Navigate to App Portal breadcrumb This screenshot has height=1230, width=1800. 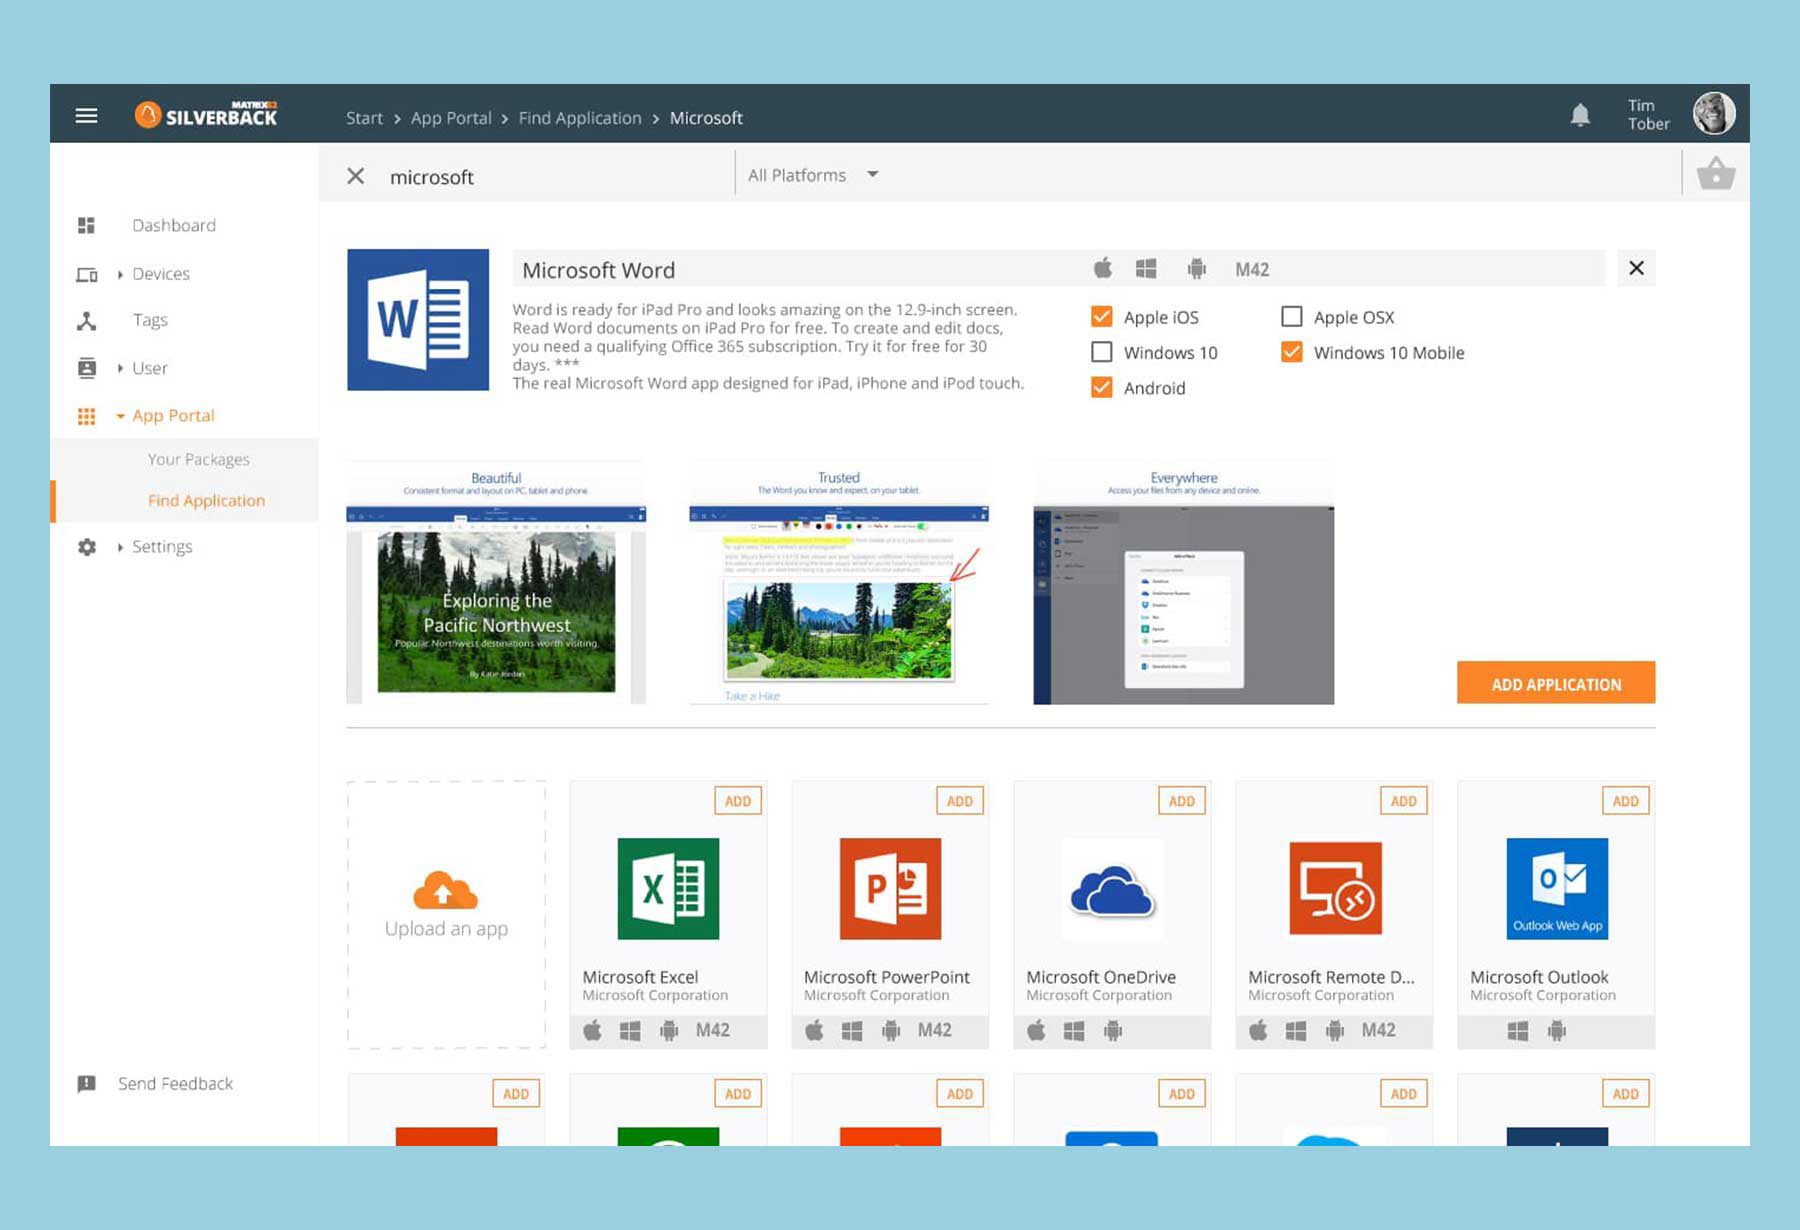click(451, 118)
